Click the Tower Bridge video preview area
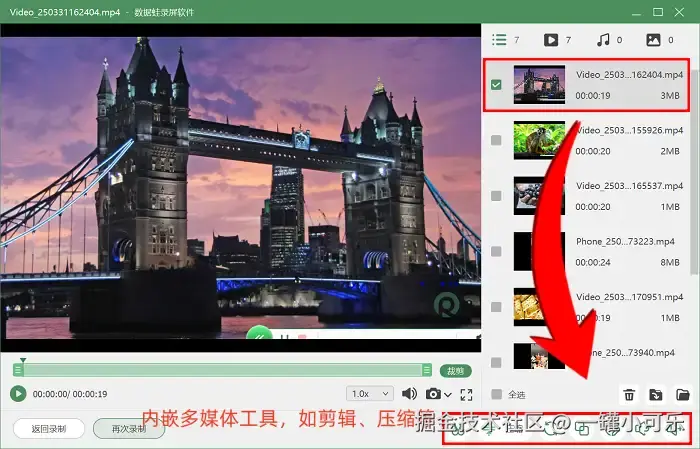This screenshot has height=449, width=700. 241,187
